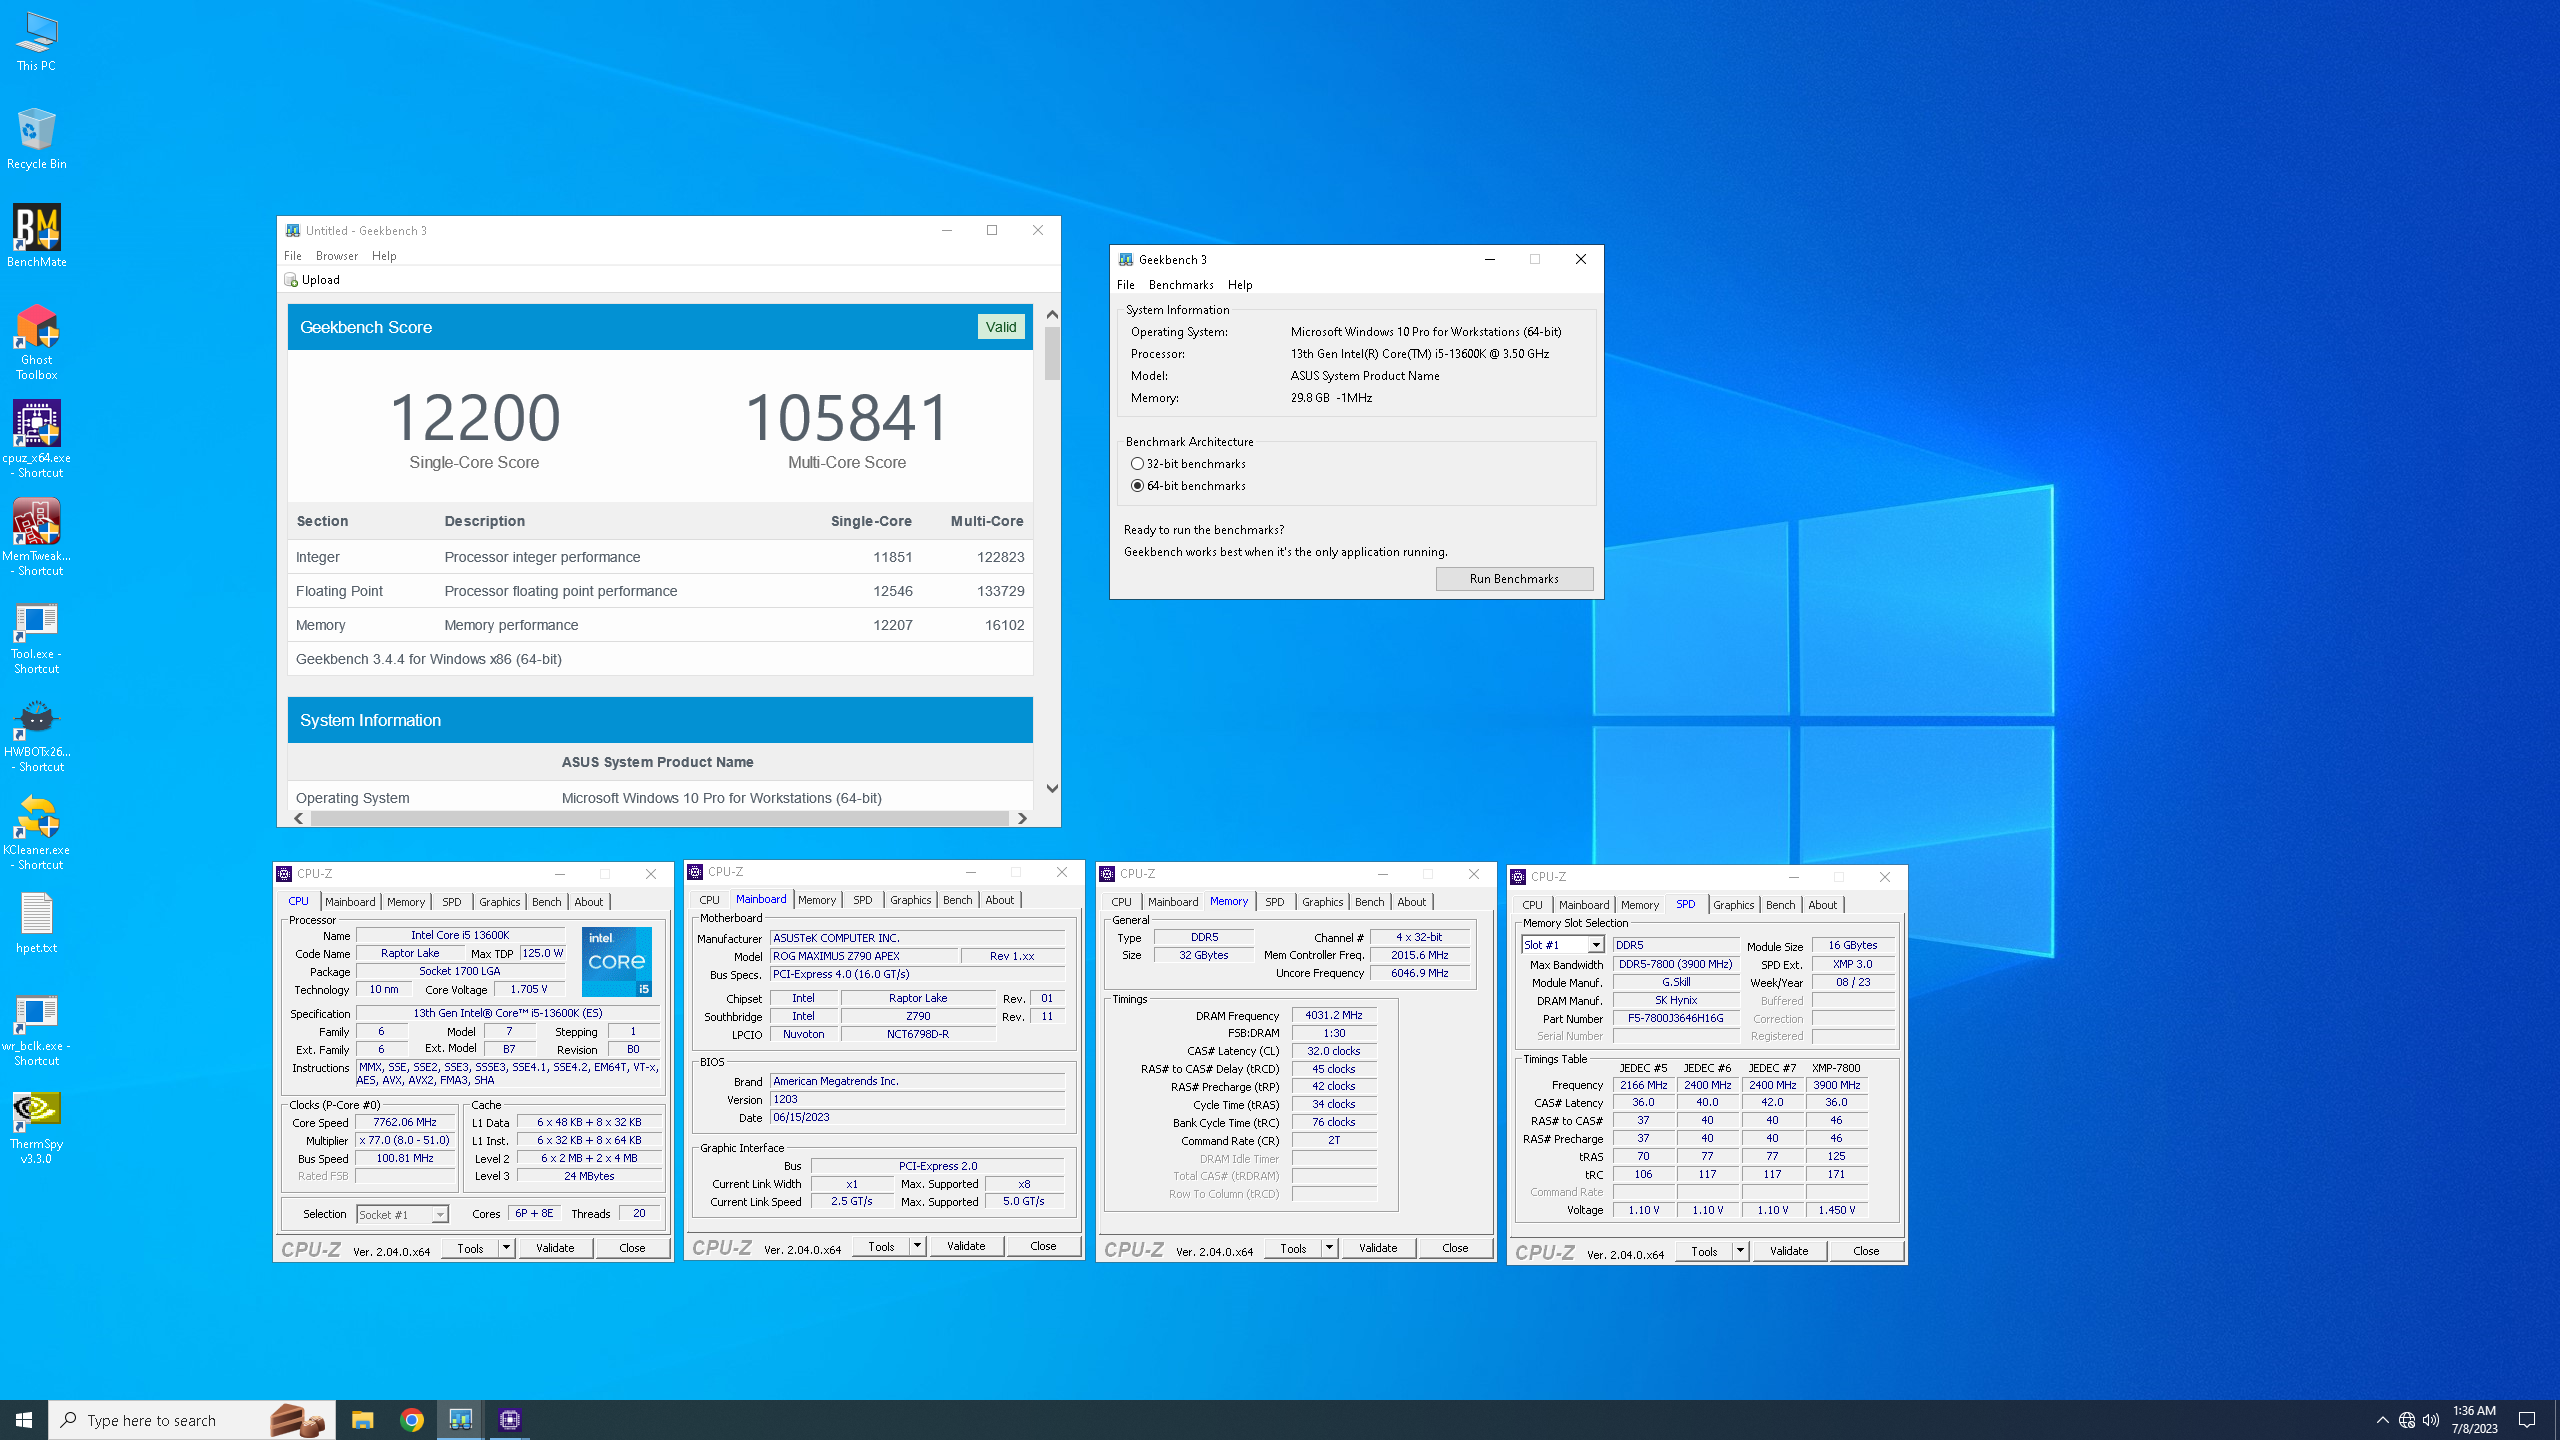Screen dimensions: 2560x1440
Task: Open KCleaner.exe shortcut icon
Action: pyautogui.click(x=36, y=833)
